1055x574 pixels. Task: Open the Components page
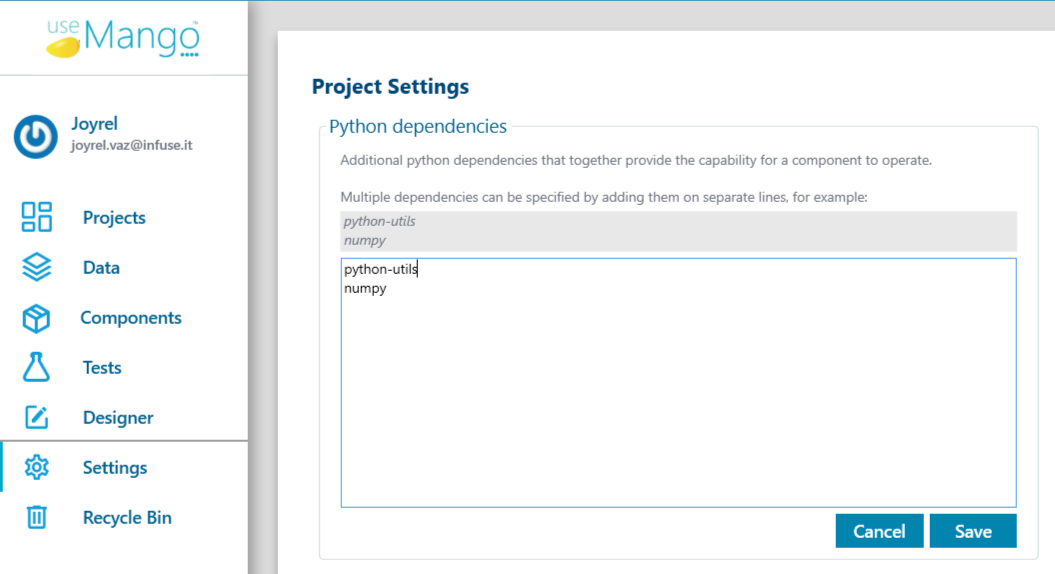point(131,318)
